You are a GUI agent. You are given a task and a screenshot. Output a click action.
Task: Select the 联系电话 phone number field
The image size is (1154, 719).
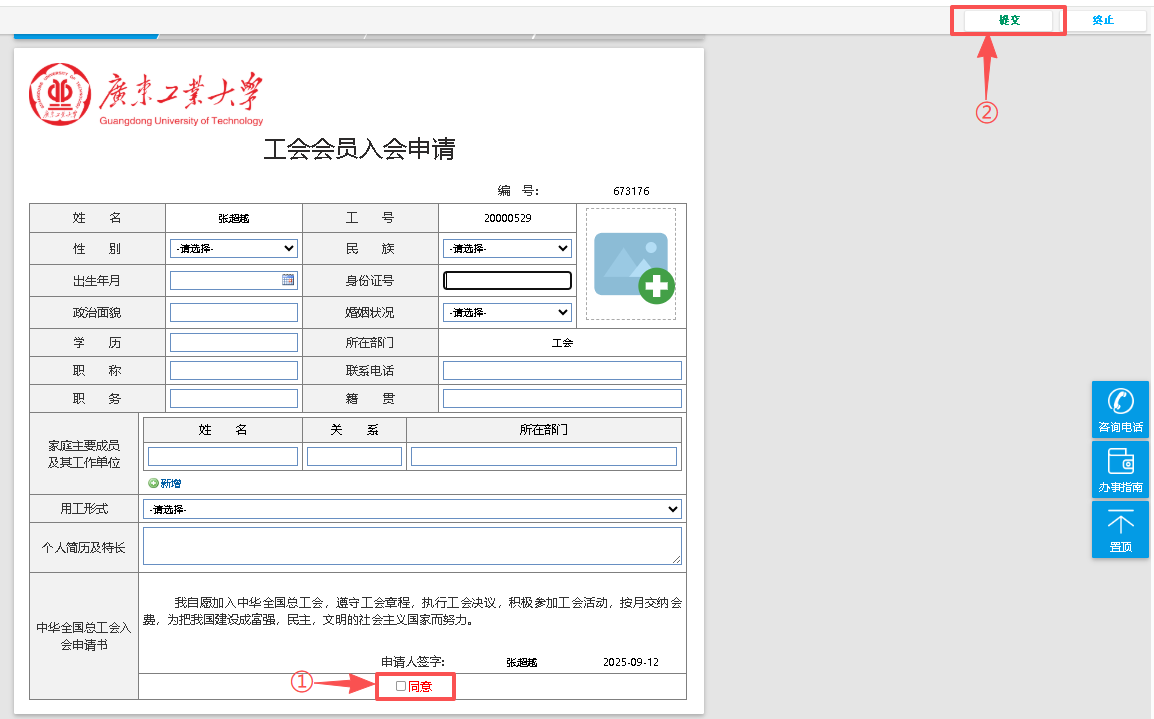tap(562, 371)
